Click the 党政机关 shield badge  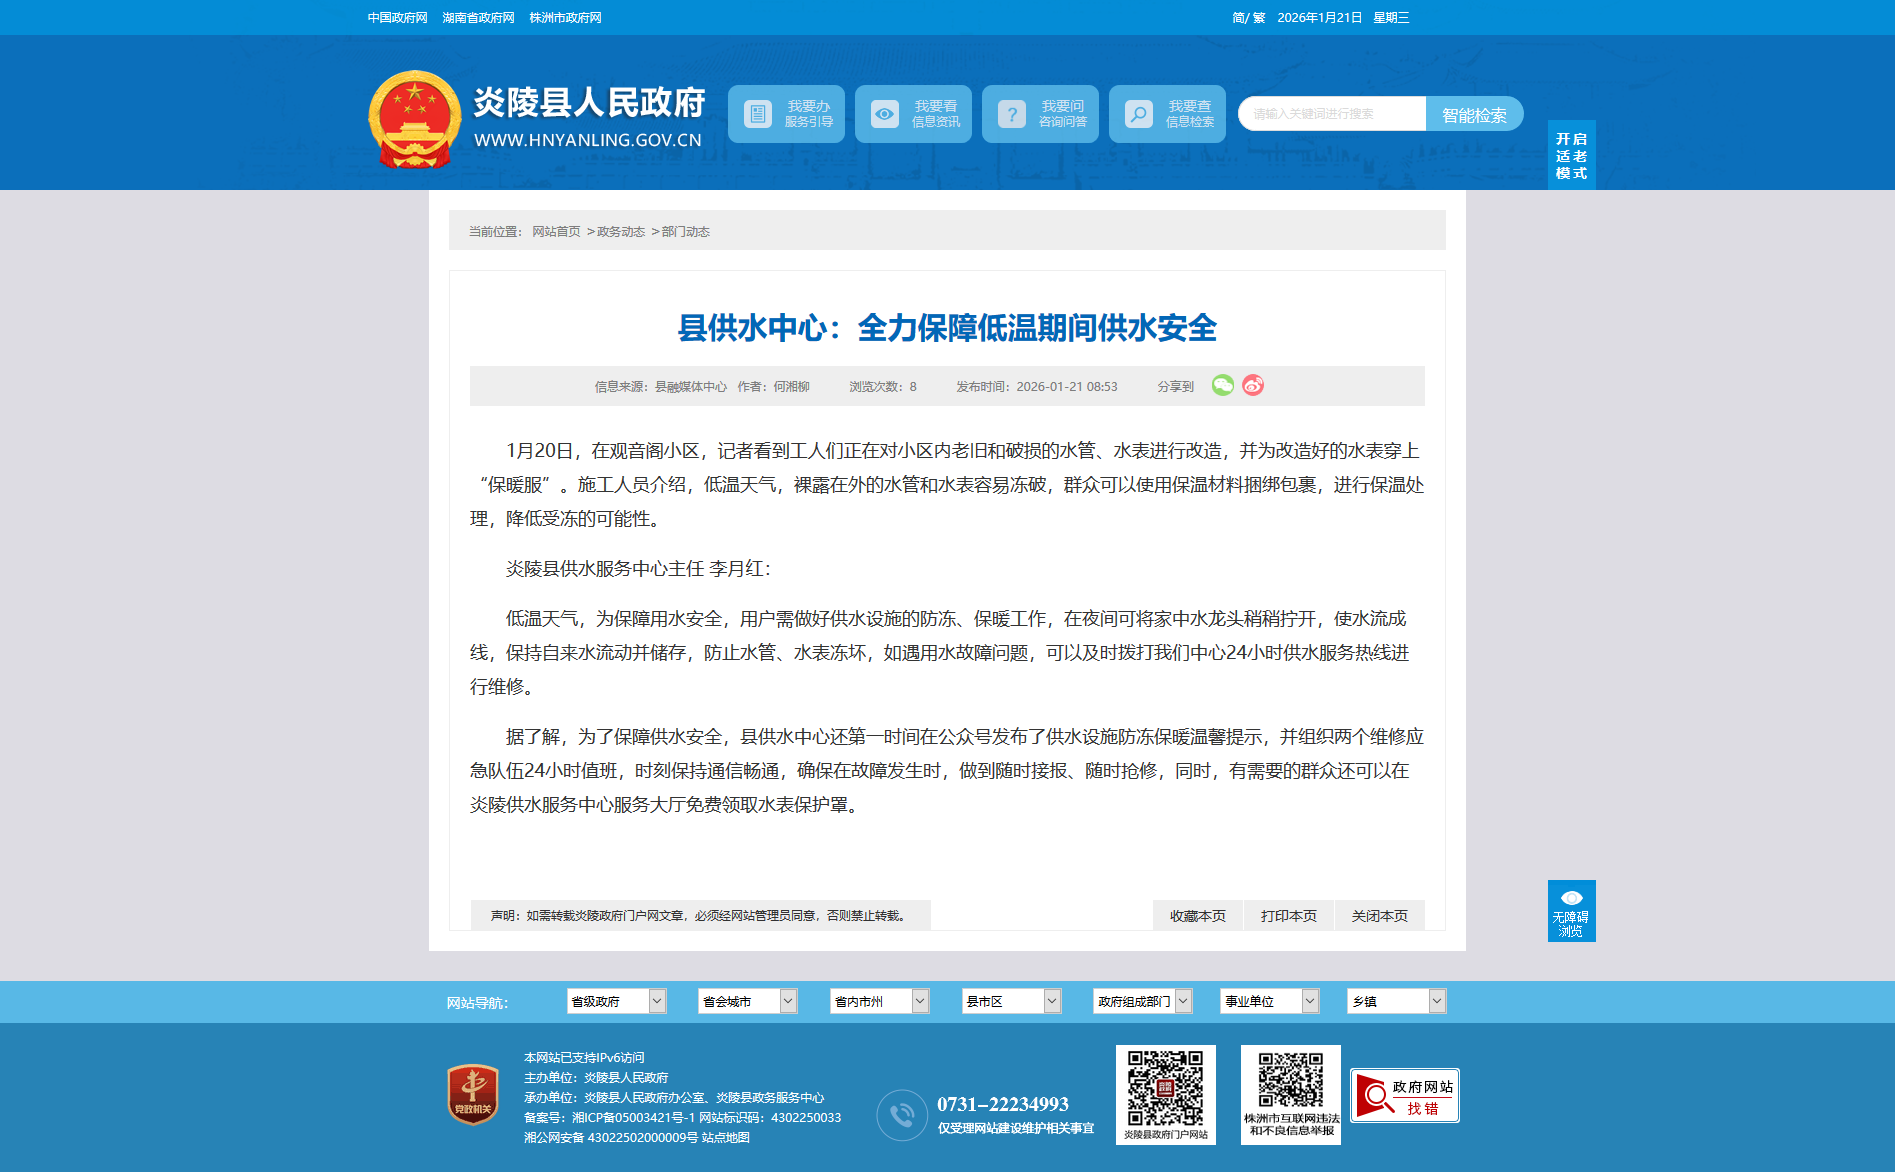(x=473, y=1095)
